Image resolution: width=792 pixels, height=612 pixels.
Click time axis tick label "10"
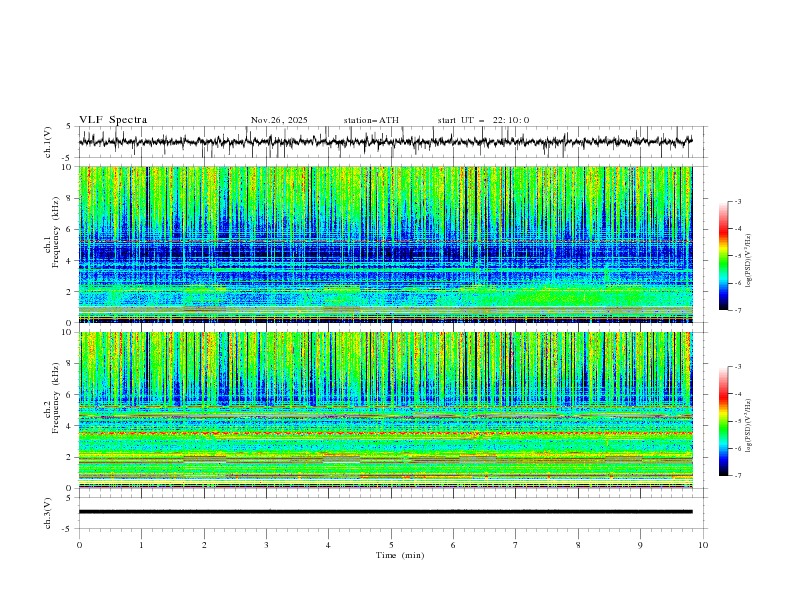(703, 545)
